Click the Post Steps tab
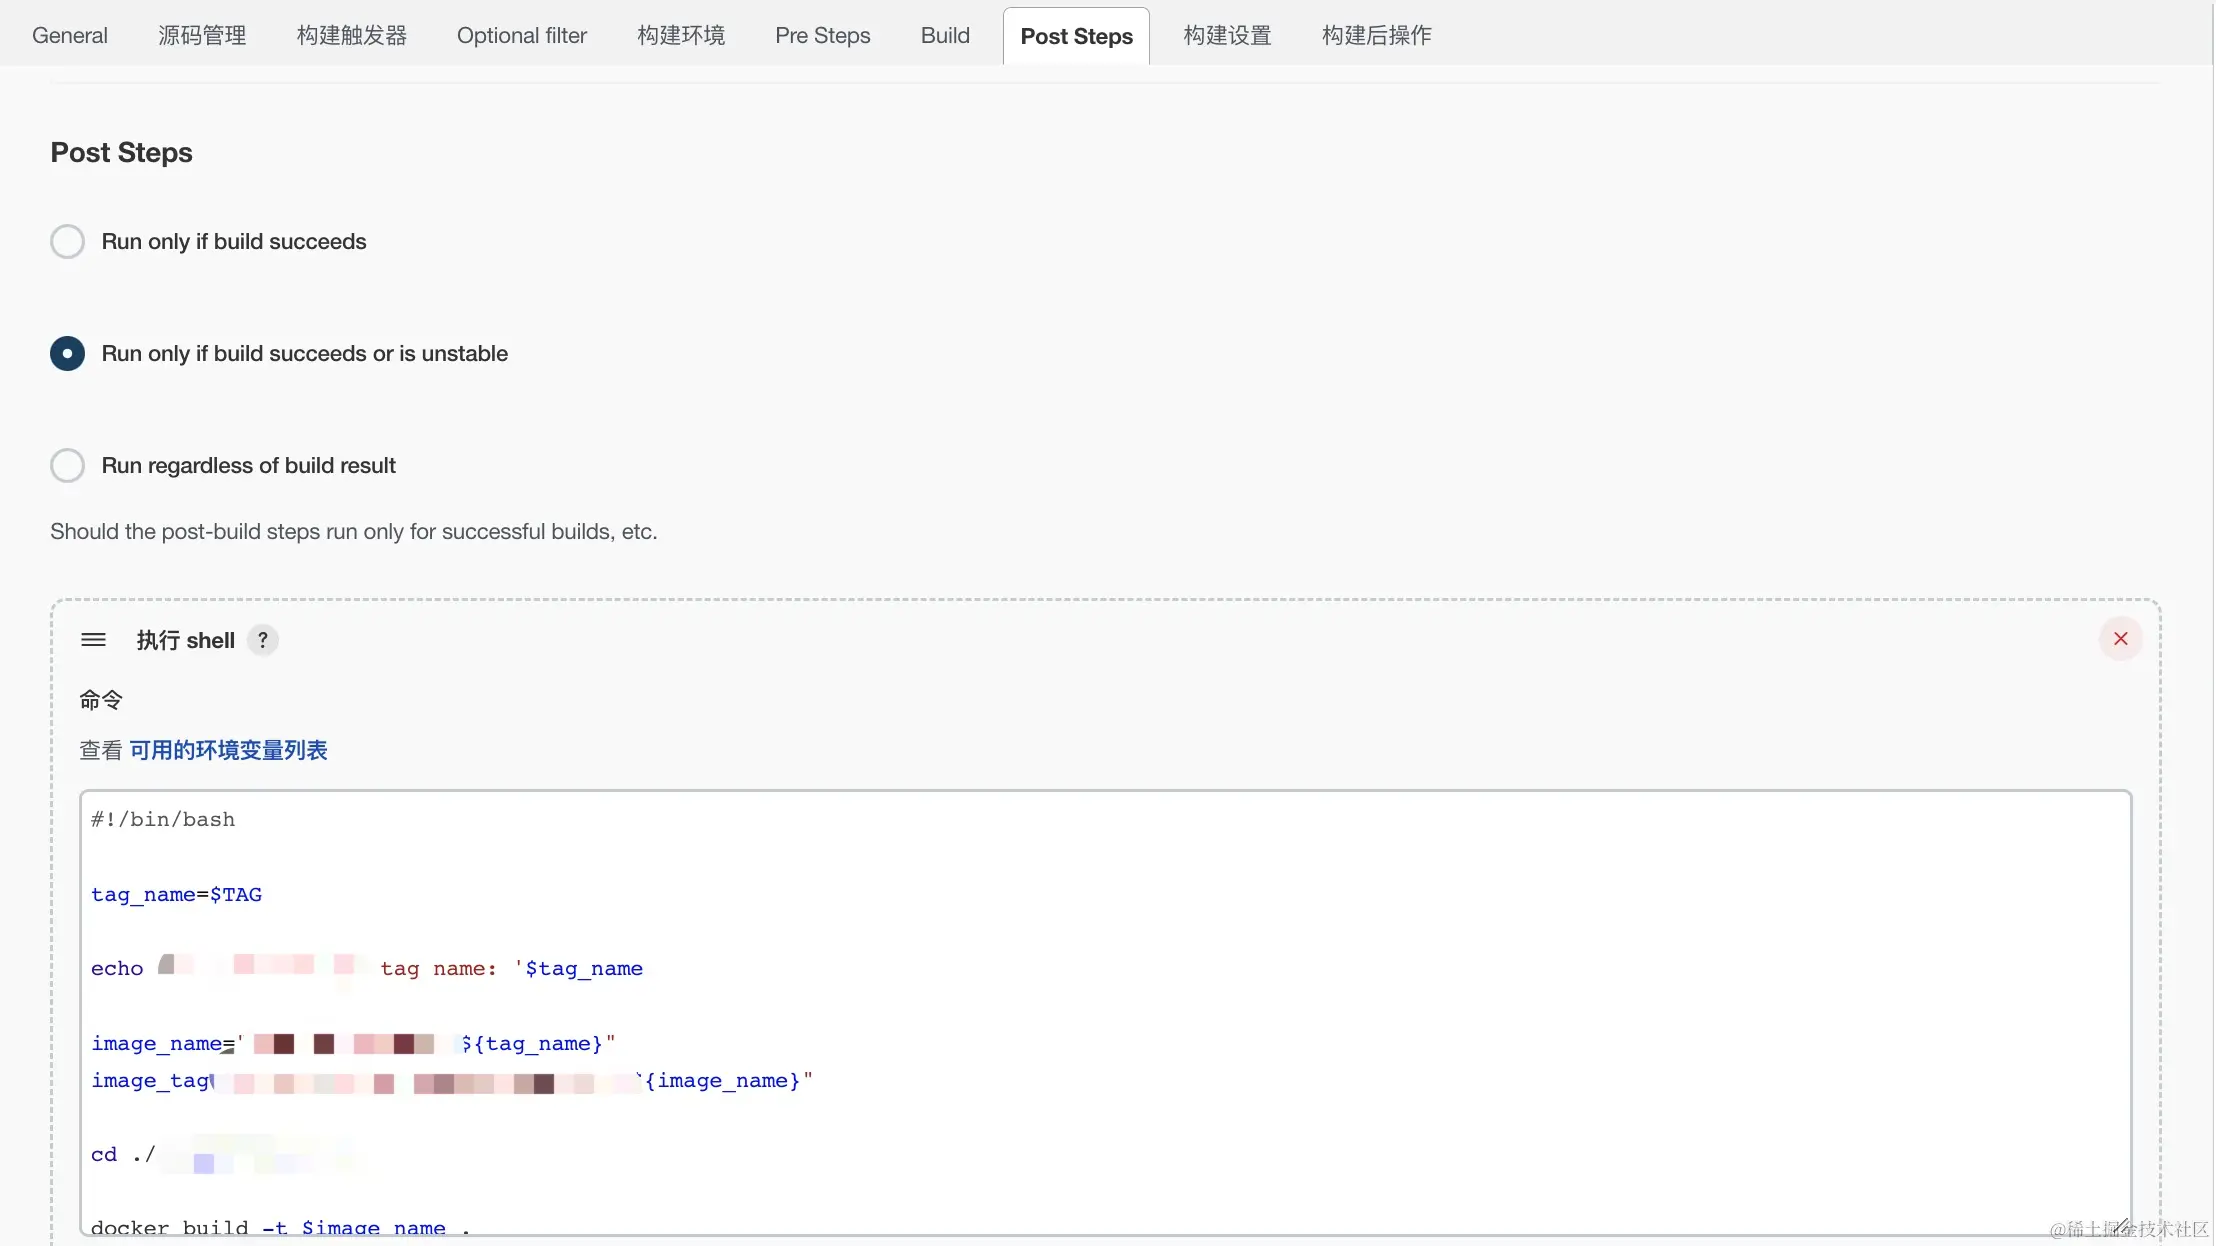Screen dimensions: 2216x1246 (1076, 37)
